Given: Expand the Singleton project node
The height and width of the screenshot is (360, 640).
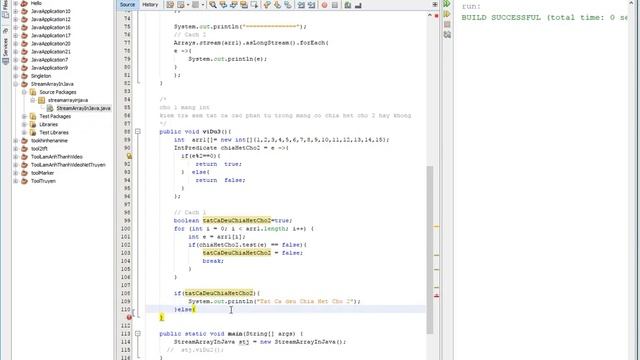Looking at the screenshot, I should click(x=16, y=76).
